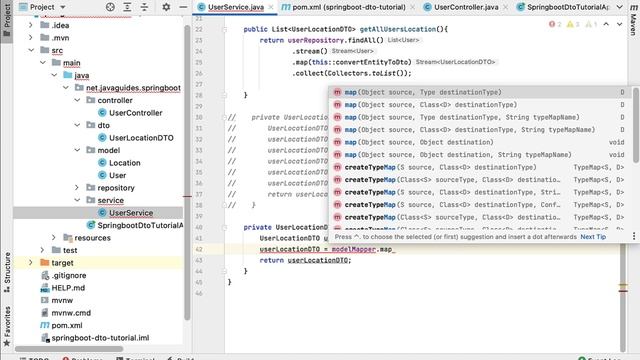640x360 pixels.
Task: Click the Collapse All icon in Project panel
Action: tap(144, 7)
